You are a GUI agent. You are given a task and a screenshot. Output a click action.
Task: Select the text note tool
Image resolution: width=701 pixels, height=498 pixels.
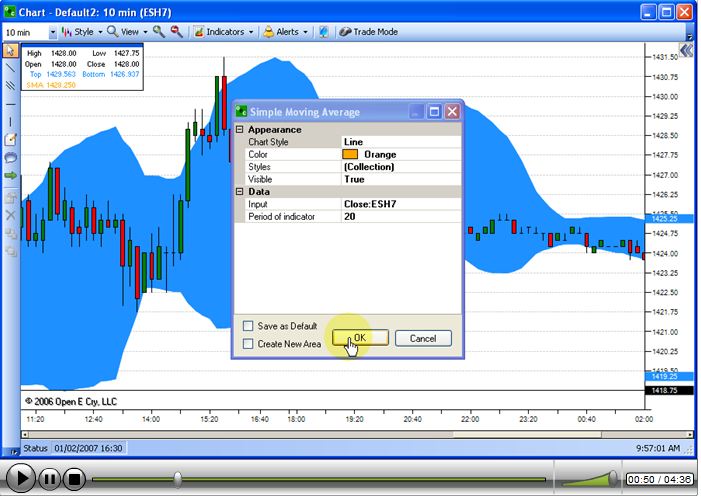point(10,139)
